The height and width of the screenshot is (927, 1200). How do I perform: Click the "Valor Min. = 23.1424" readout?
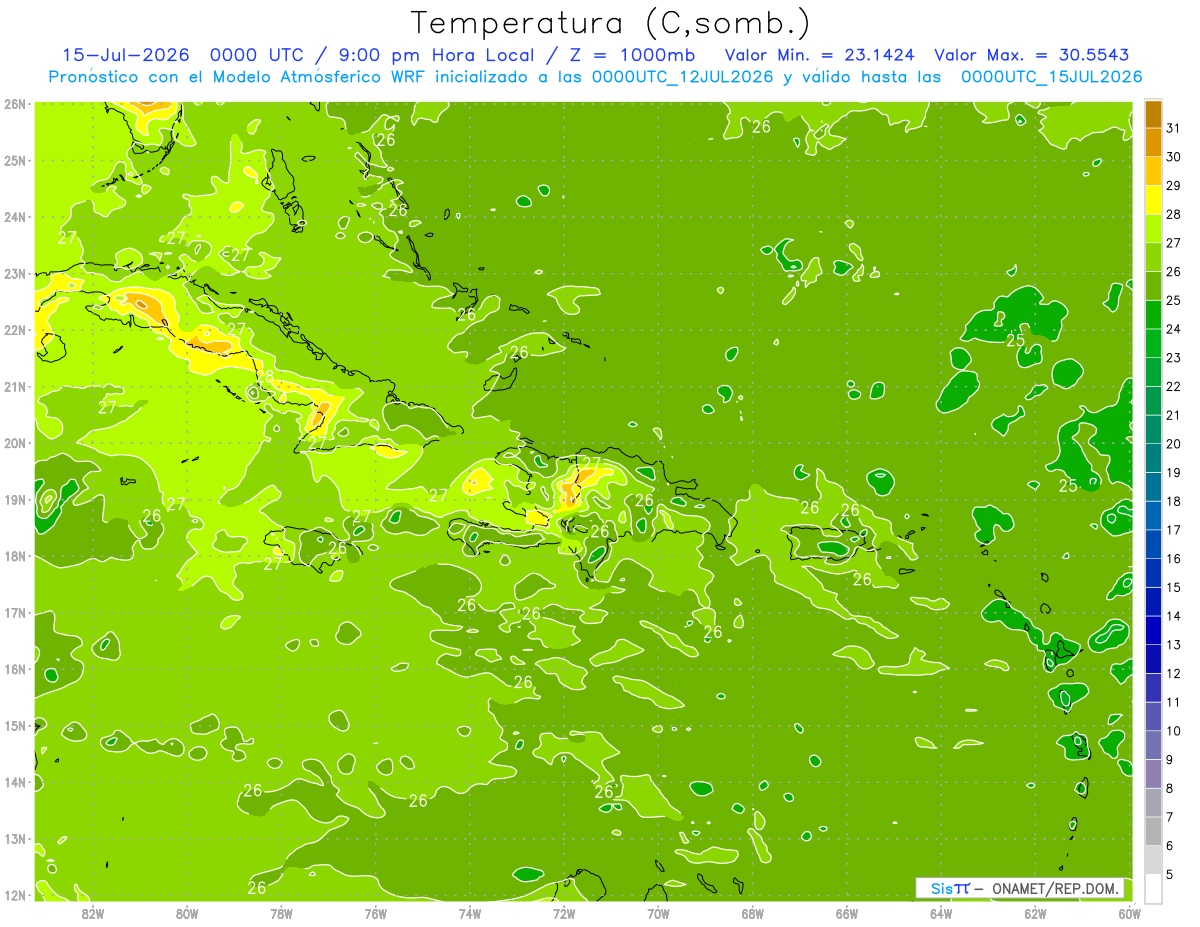[x=820, y=55]
